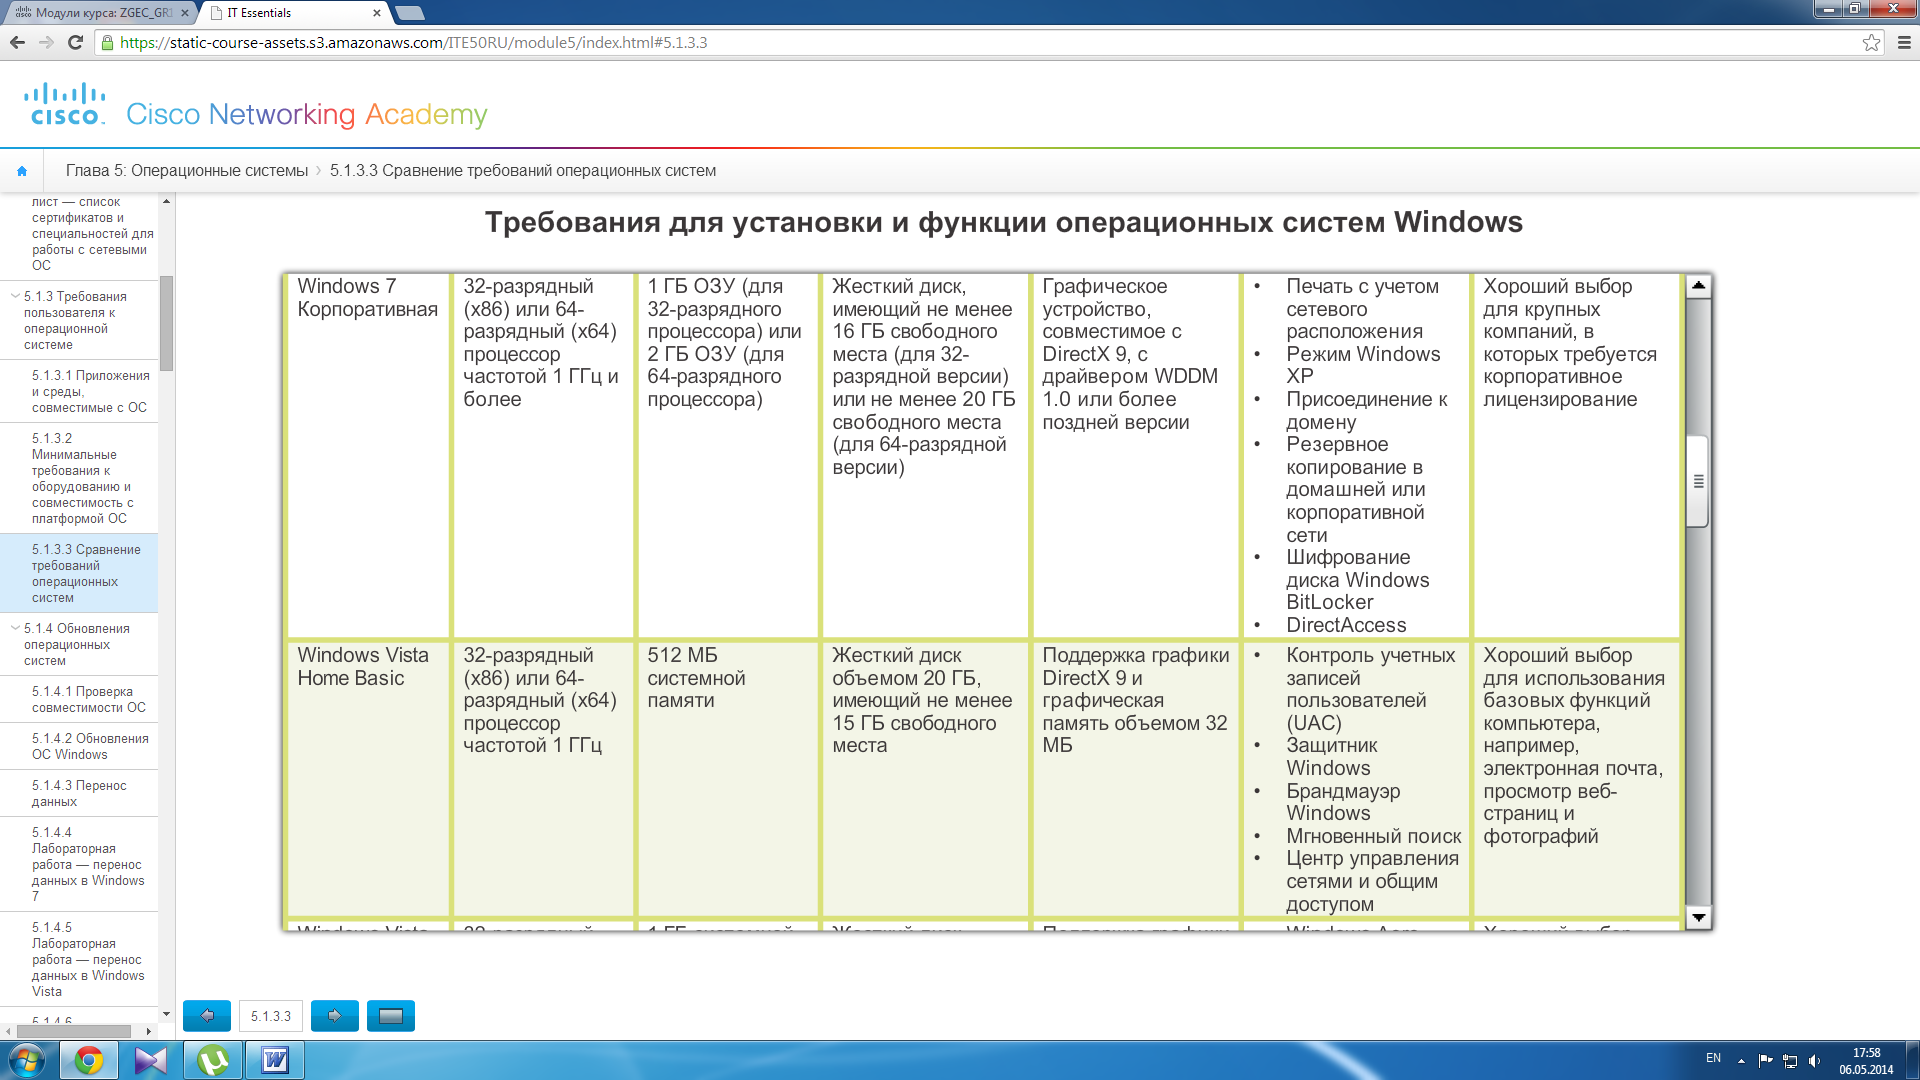The width and height of the screenshot is (1920, 1080).
Task: Click Show desktop button on the taskbar
Action: click(x=1912, y=1060)
